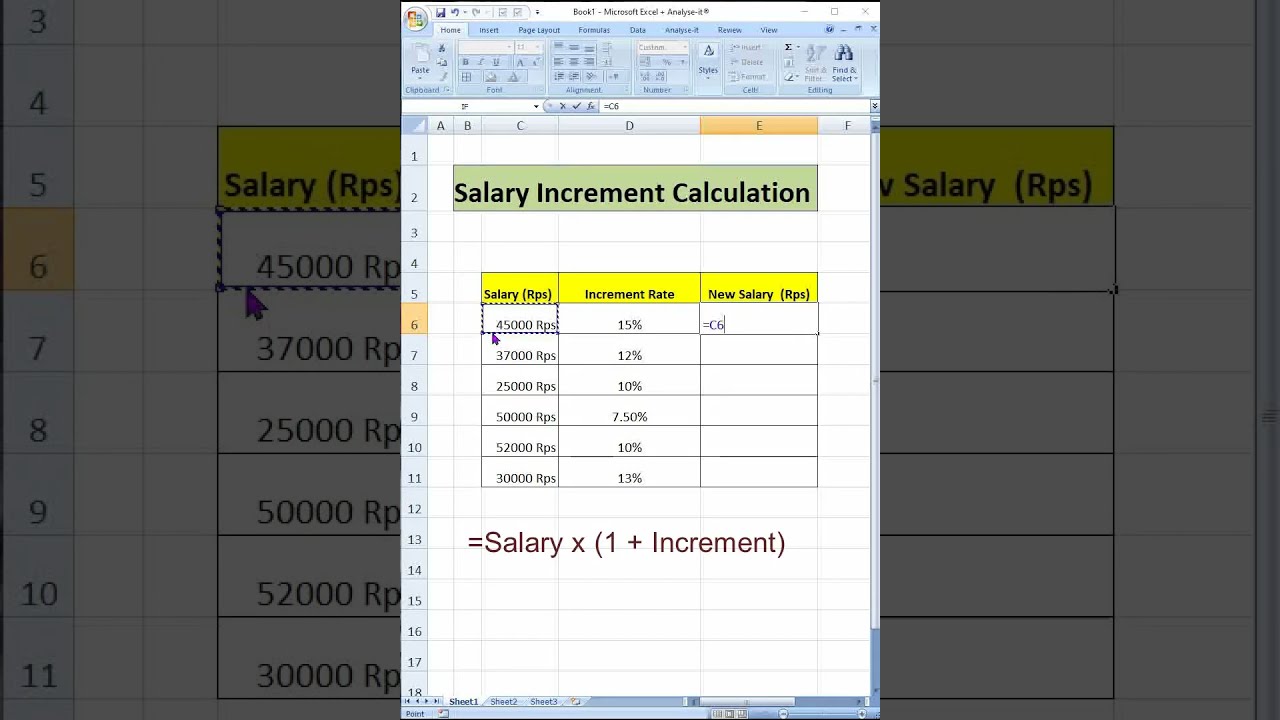Click the Increase Decimal icon
Viewport: 1280px width, 720px height.
click(x=645, y=77)
